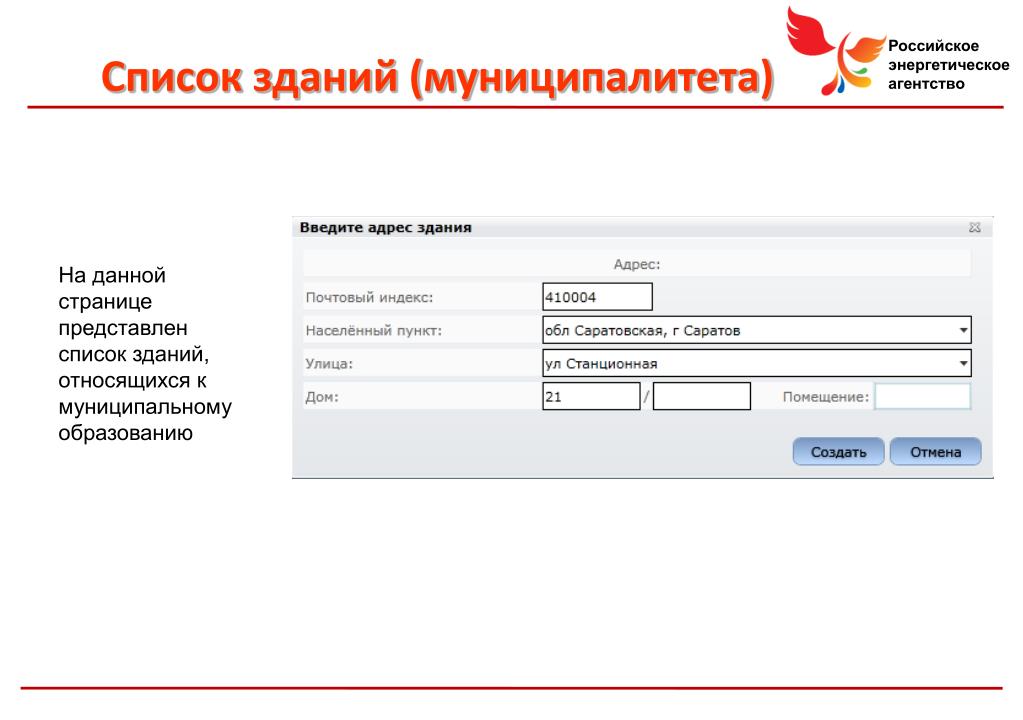Click the Отмена button
The image size is (1023, 720).
click(936, 451)
